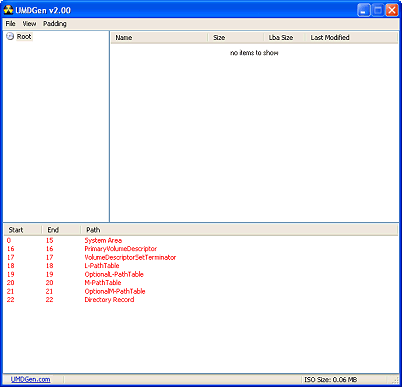Click the ISO Size 0.06 MB status text
The image size is (402, 387).
(x=331, y=379)
